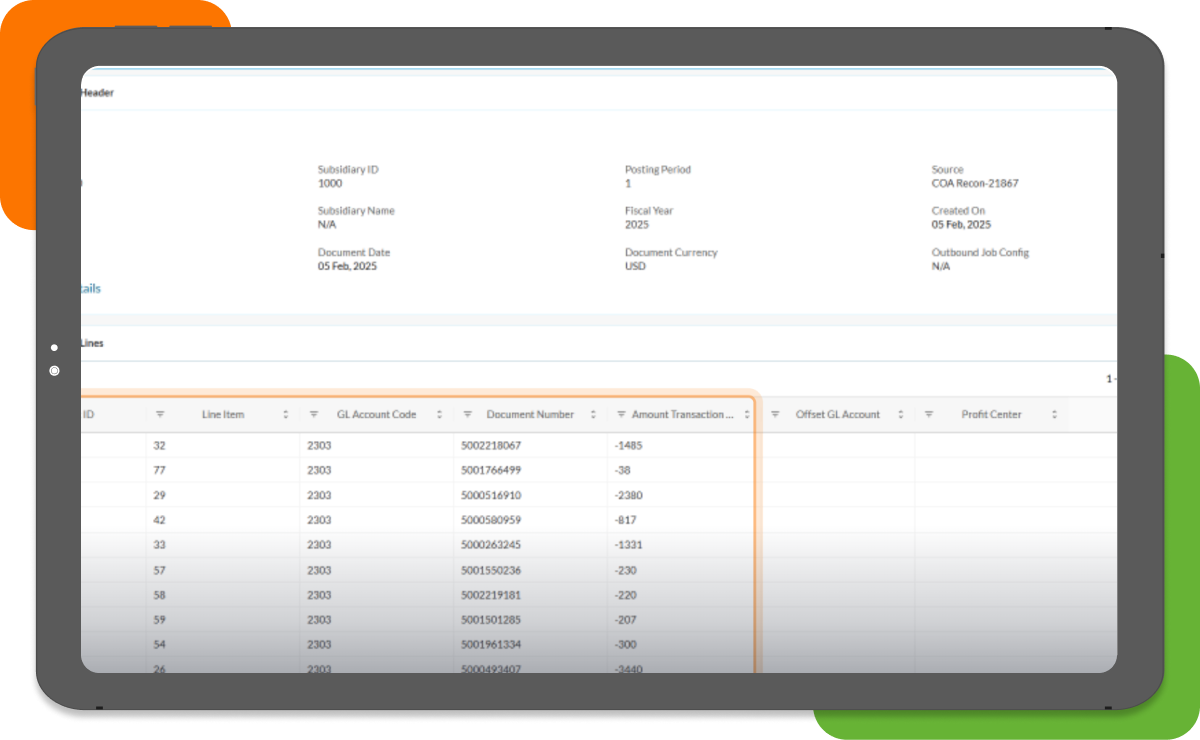Click the amount -1485 cell
1200x740 pixels.
(x=628, y=445)
